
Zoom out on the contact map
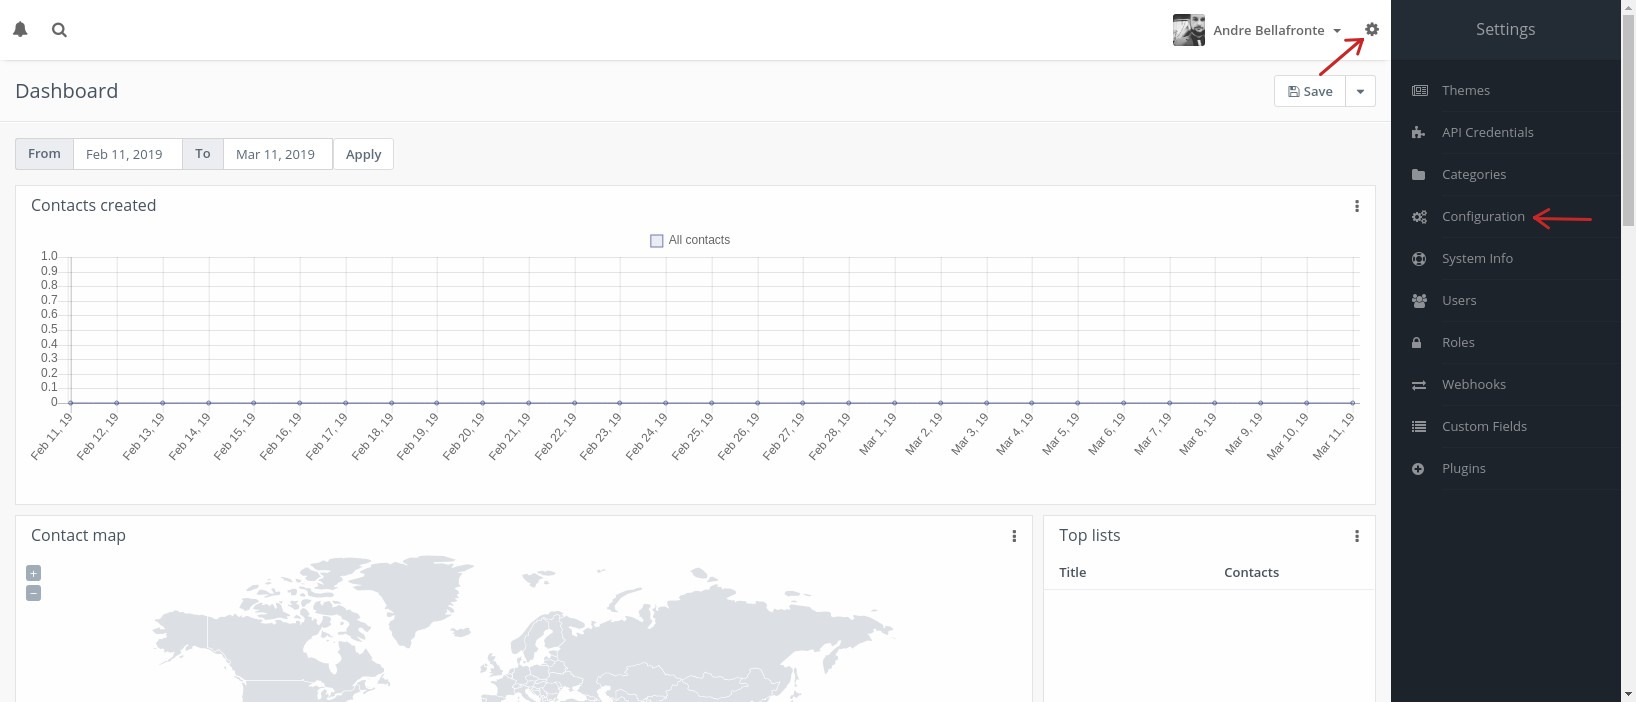pos(33,593)
